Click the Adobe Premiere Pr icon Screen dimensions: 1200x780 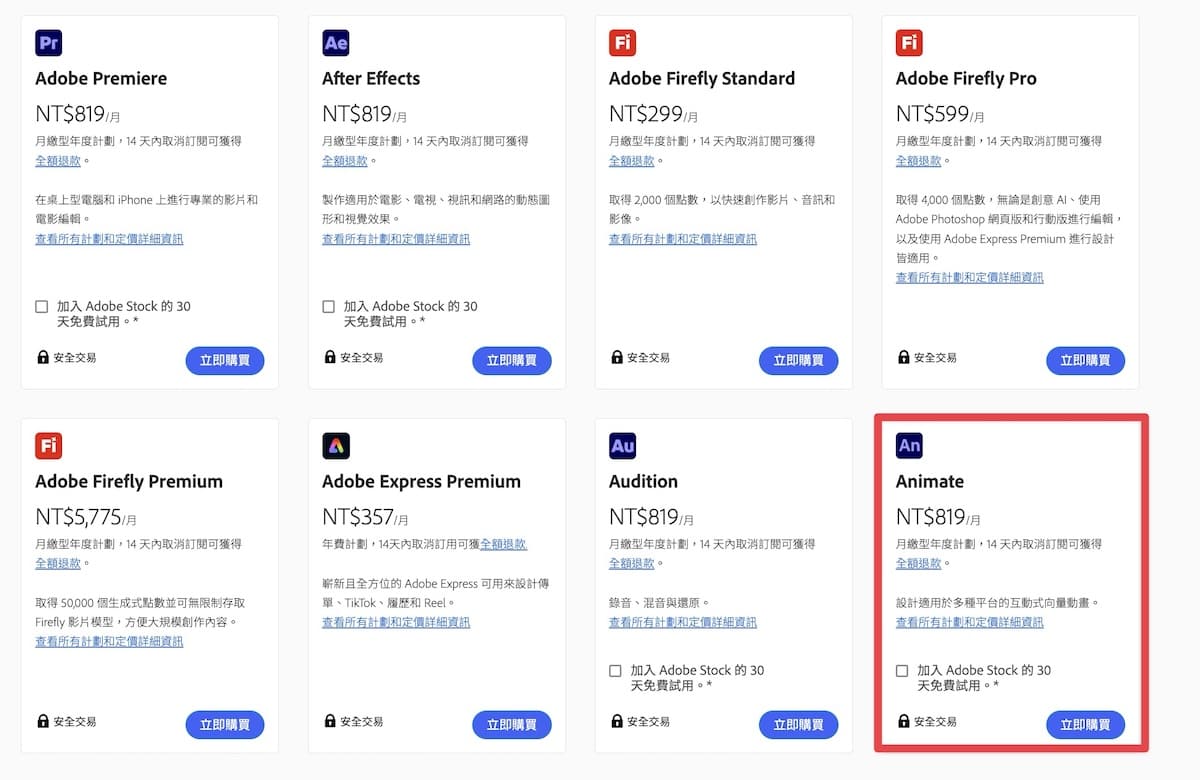click(49, 43)
